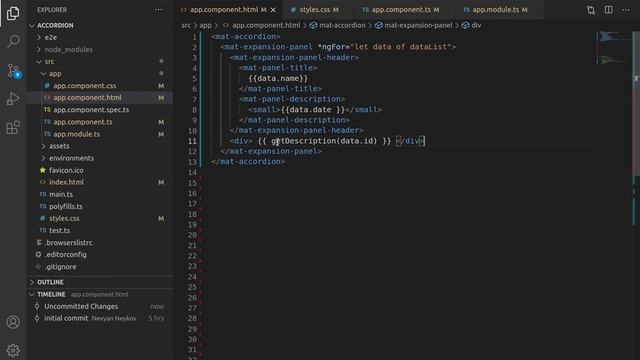The image size is (640, 360).
Task: Collapse the TIMELINE section
Action: [x=51, y=294]
